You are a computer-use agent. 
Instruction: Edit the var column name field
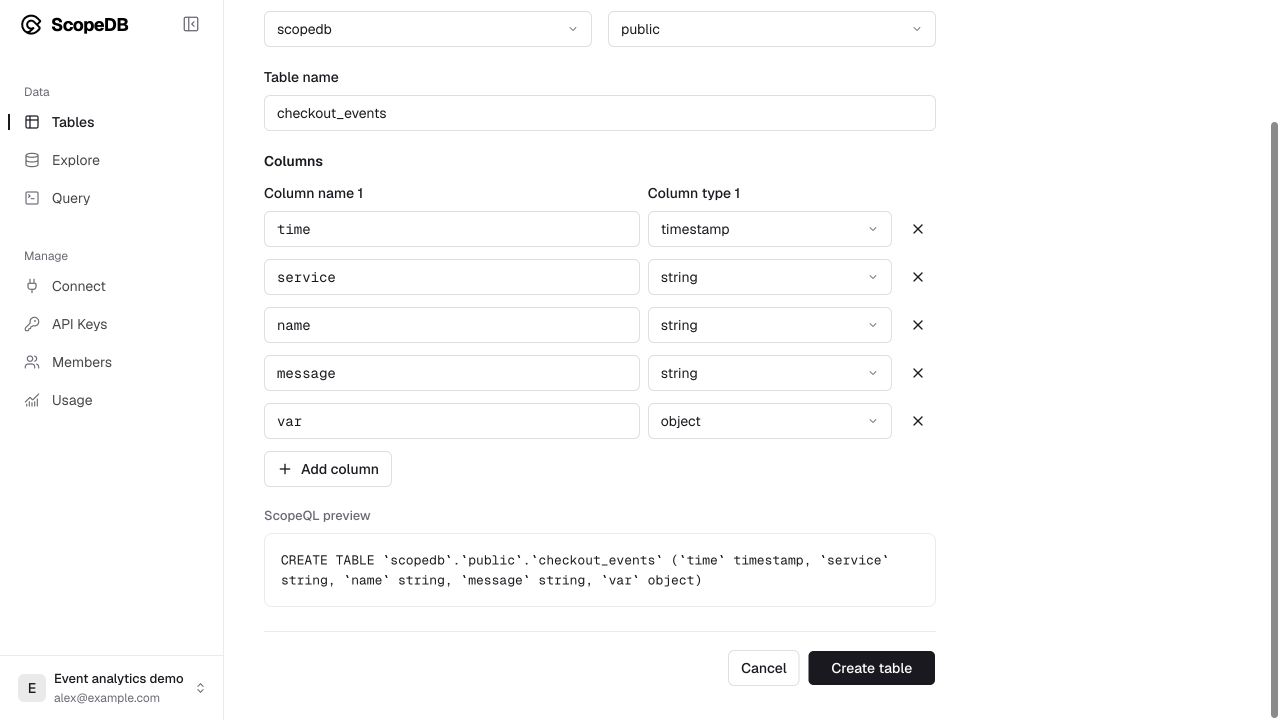(452, 421)
